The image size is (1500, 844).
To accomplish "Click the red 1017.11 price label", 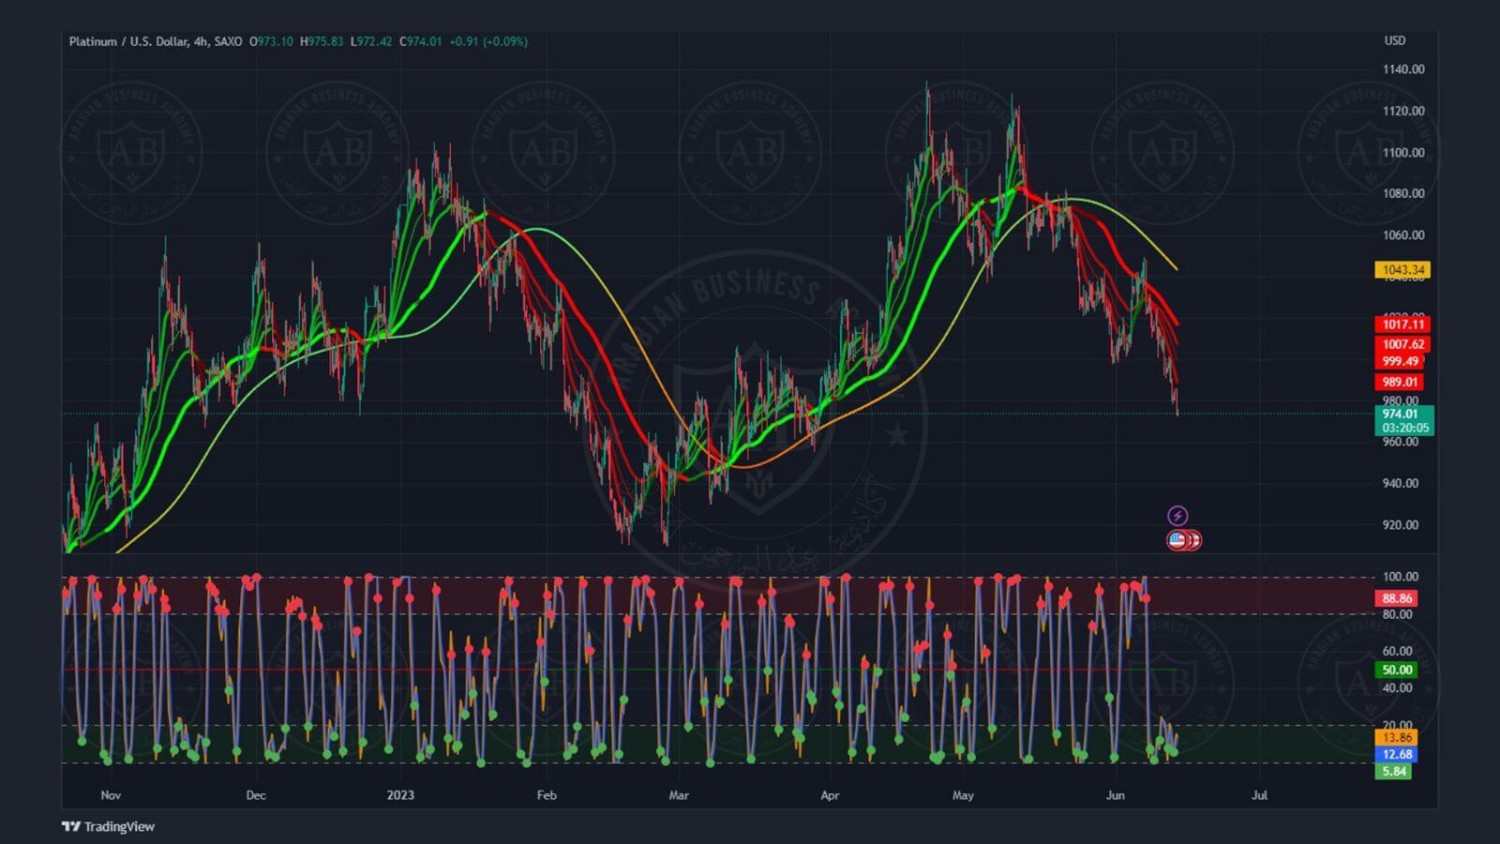I will [1402, 324].
